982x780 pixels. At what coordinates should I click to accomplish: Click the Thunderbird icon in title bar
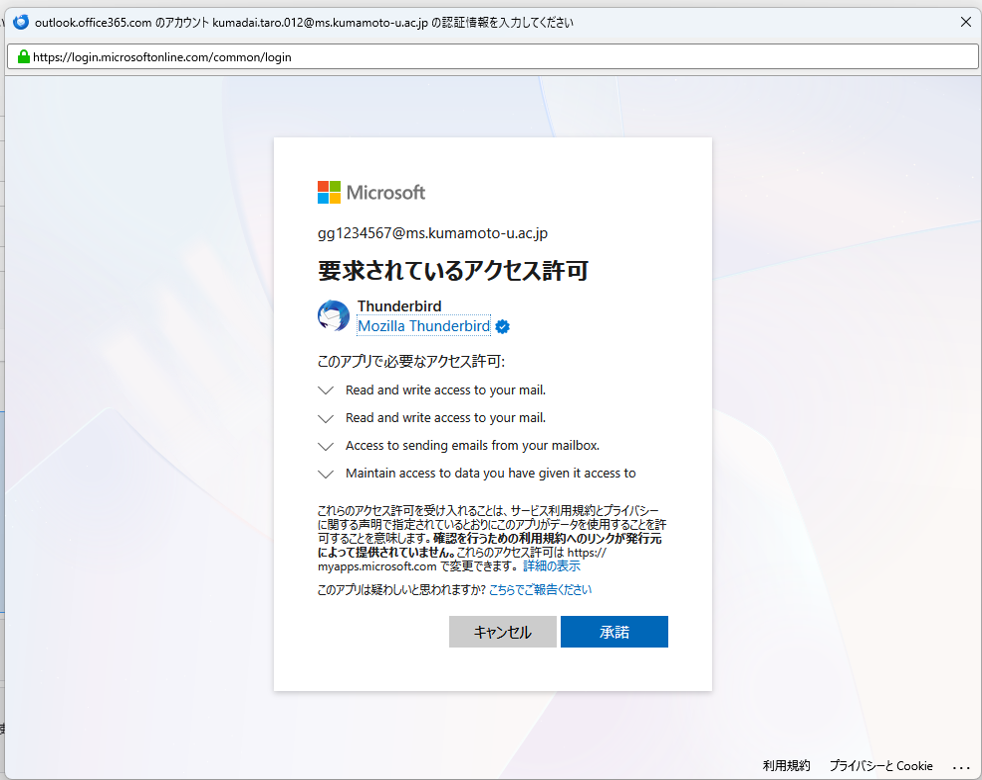click(21, 23)
